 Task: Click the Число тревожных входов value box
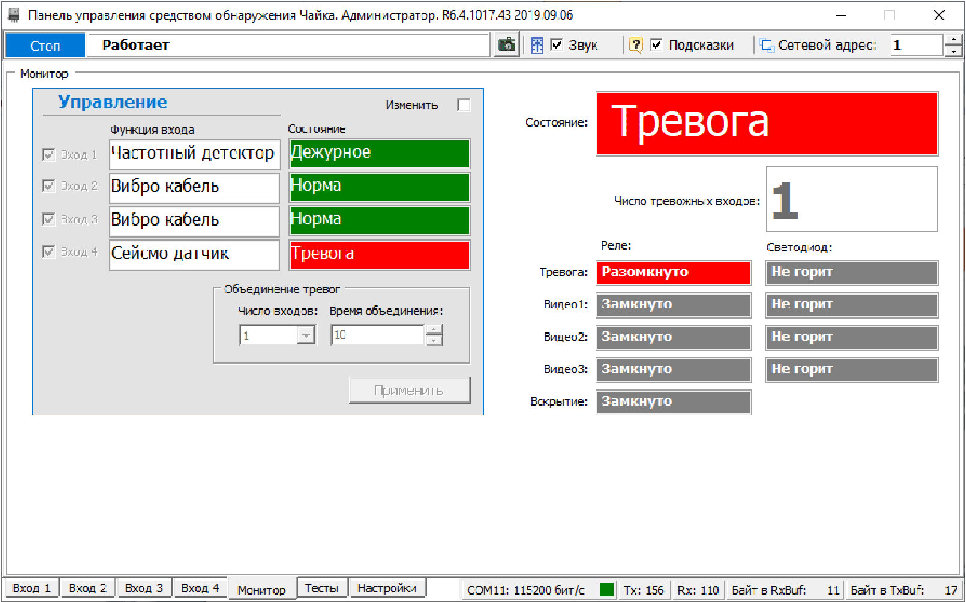(852, 199)
